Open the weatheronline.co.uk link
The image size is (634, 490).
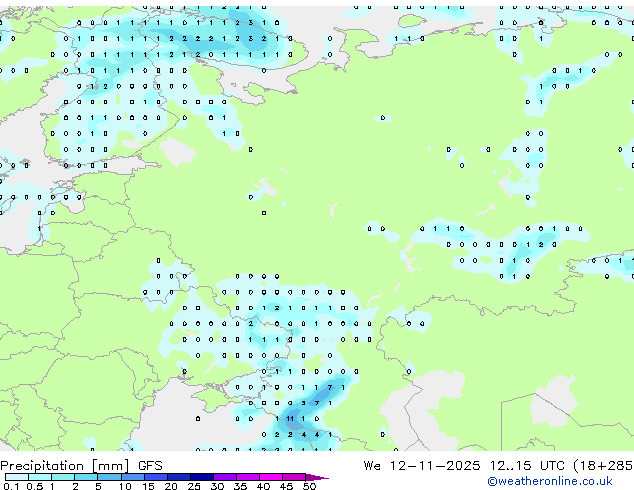tap(550, 481)
